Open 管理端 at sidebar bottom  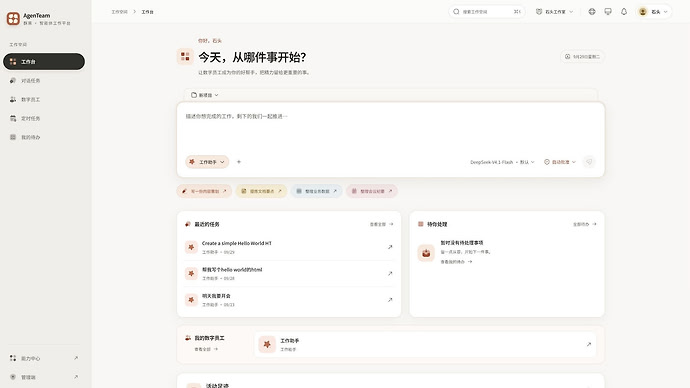[44, 377]
